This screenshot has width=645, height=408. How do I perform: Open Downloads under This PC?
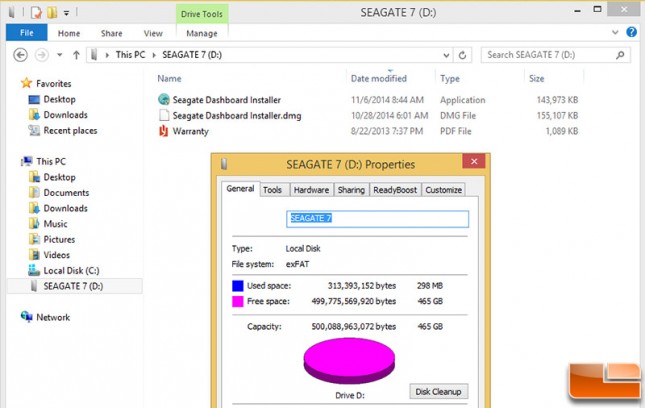65,208
